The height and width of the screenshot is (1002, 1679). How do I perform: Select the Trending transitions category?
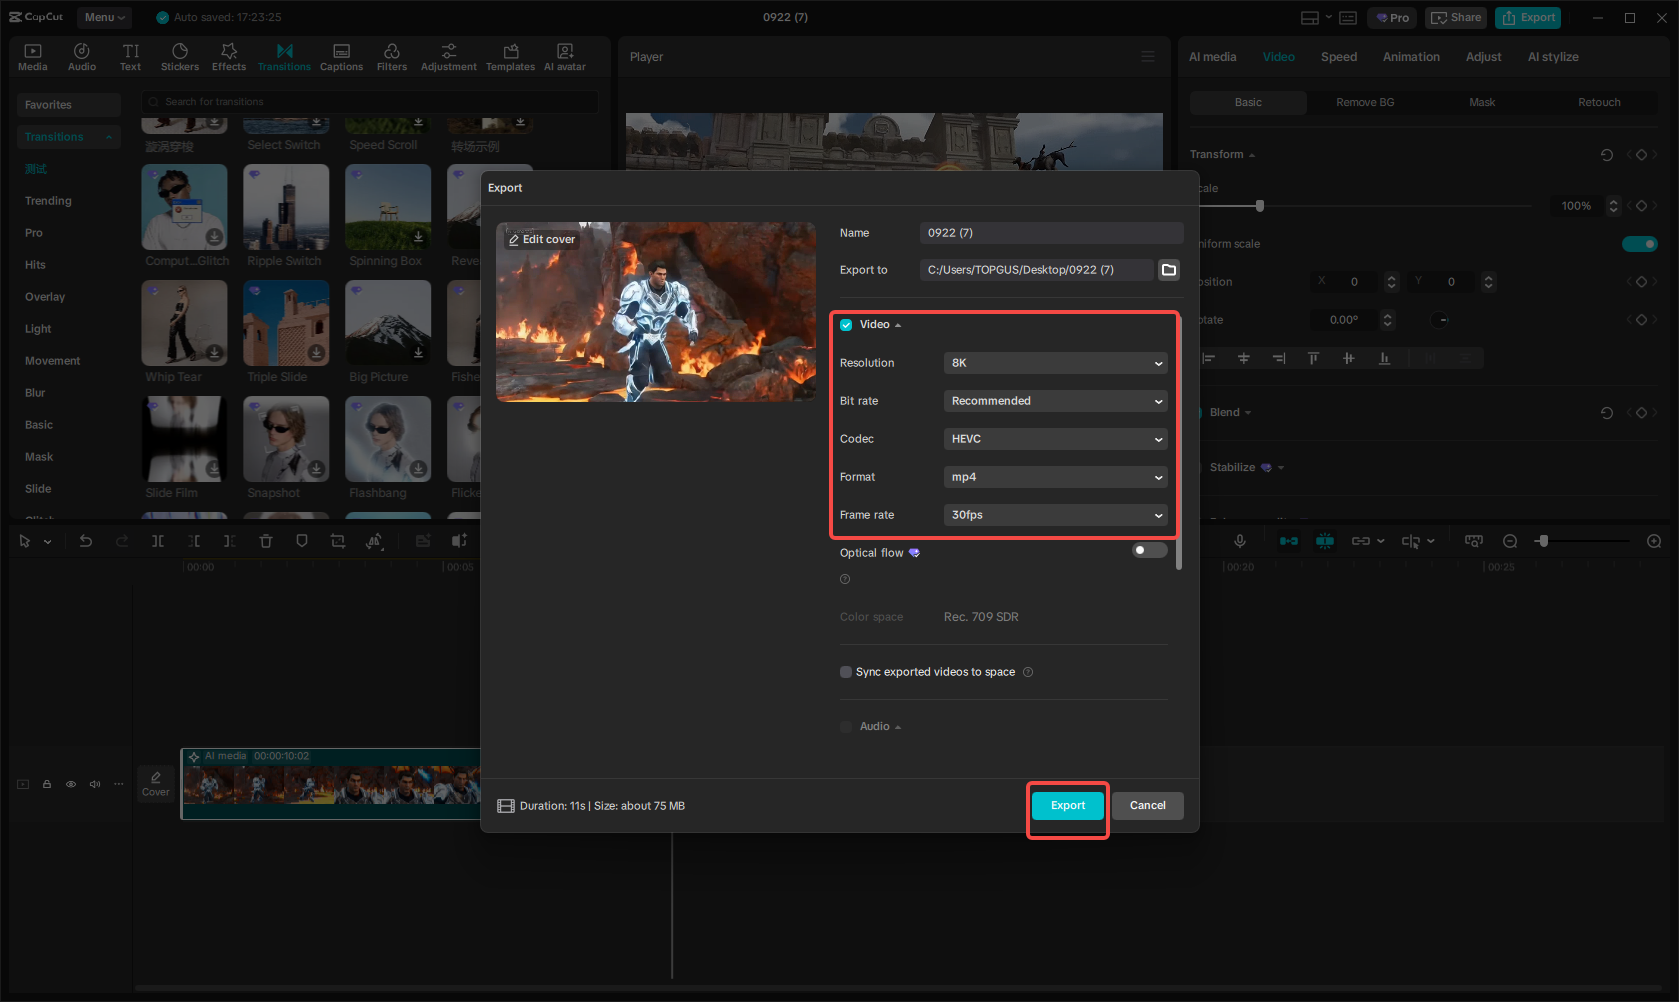click(48, 201)
